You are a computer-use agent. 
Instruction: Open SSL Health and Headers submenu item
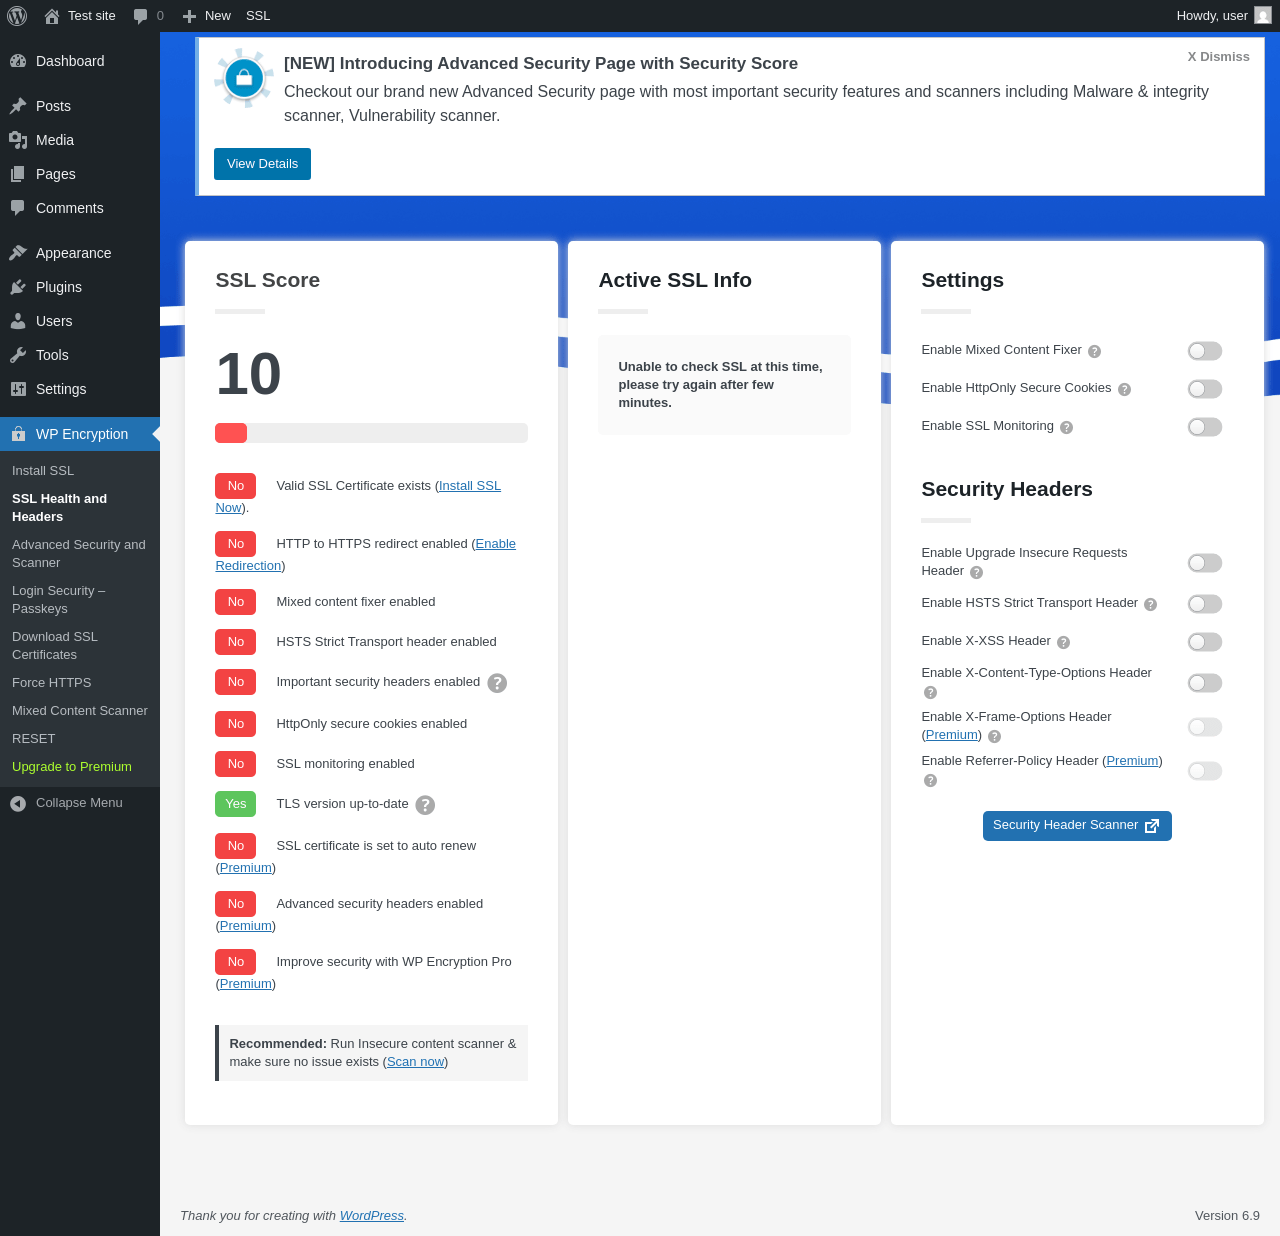coord(80,508)
